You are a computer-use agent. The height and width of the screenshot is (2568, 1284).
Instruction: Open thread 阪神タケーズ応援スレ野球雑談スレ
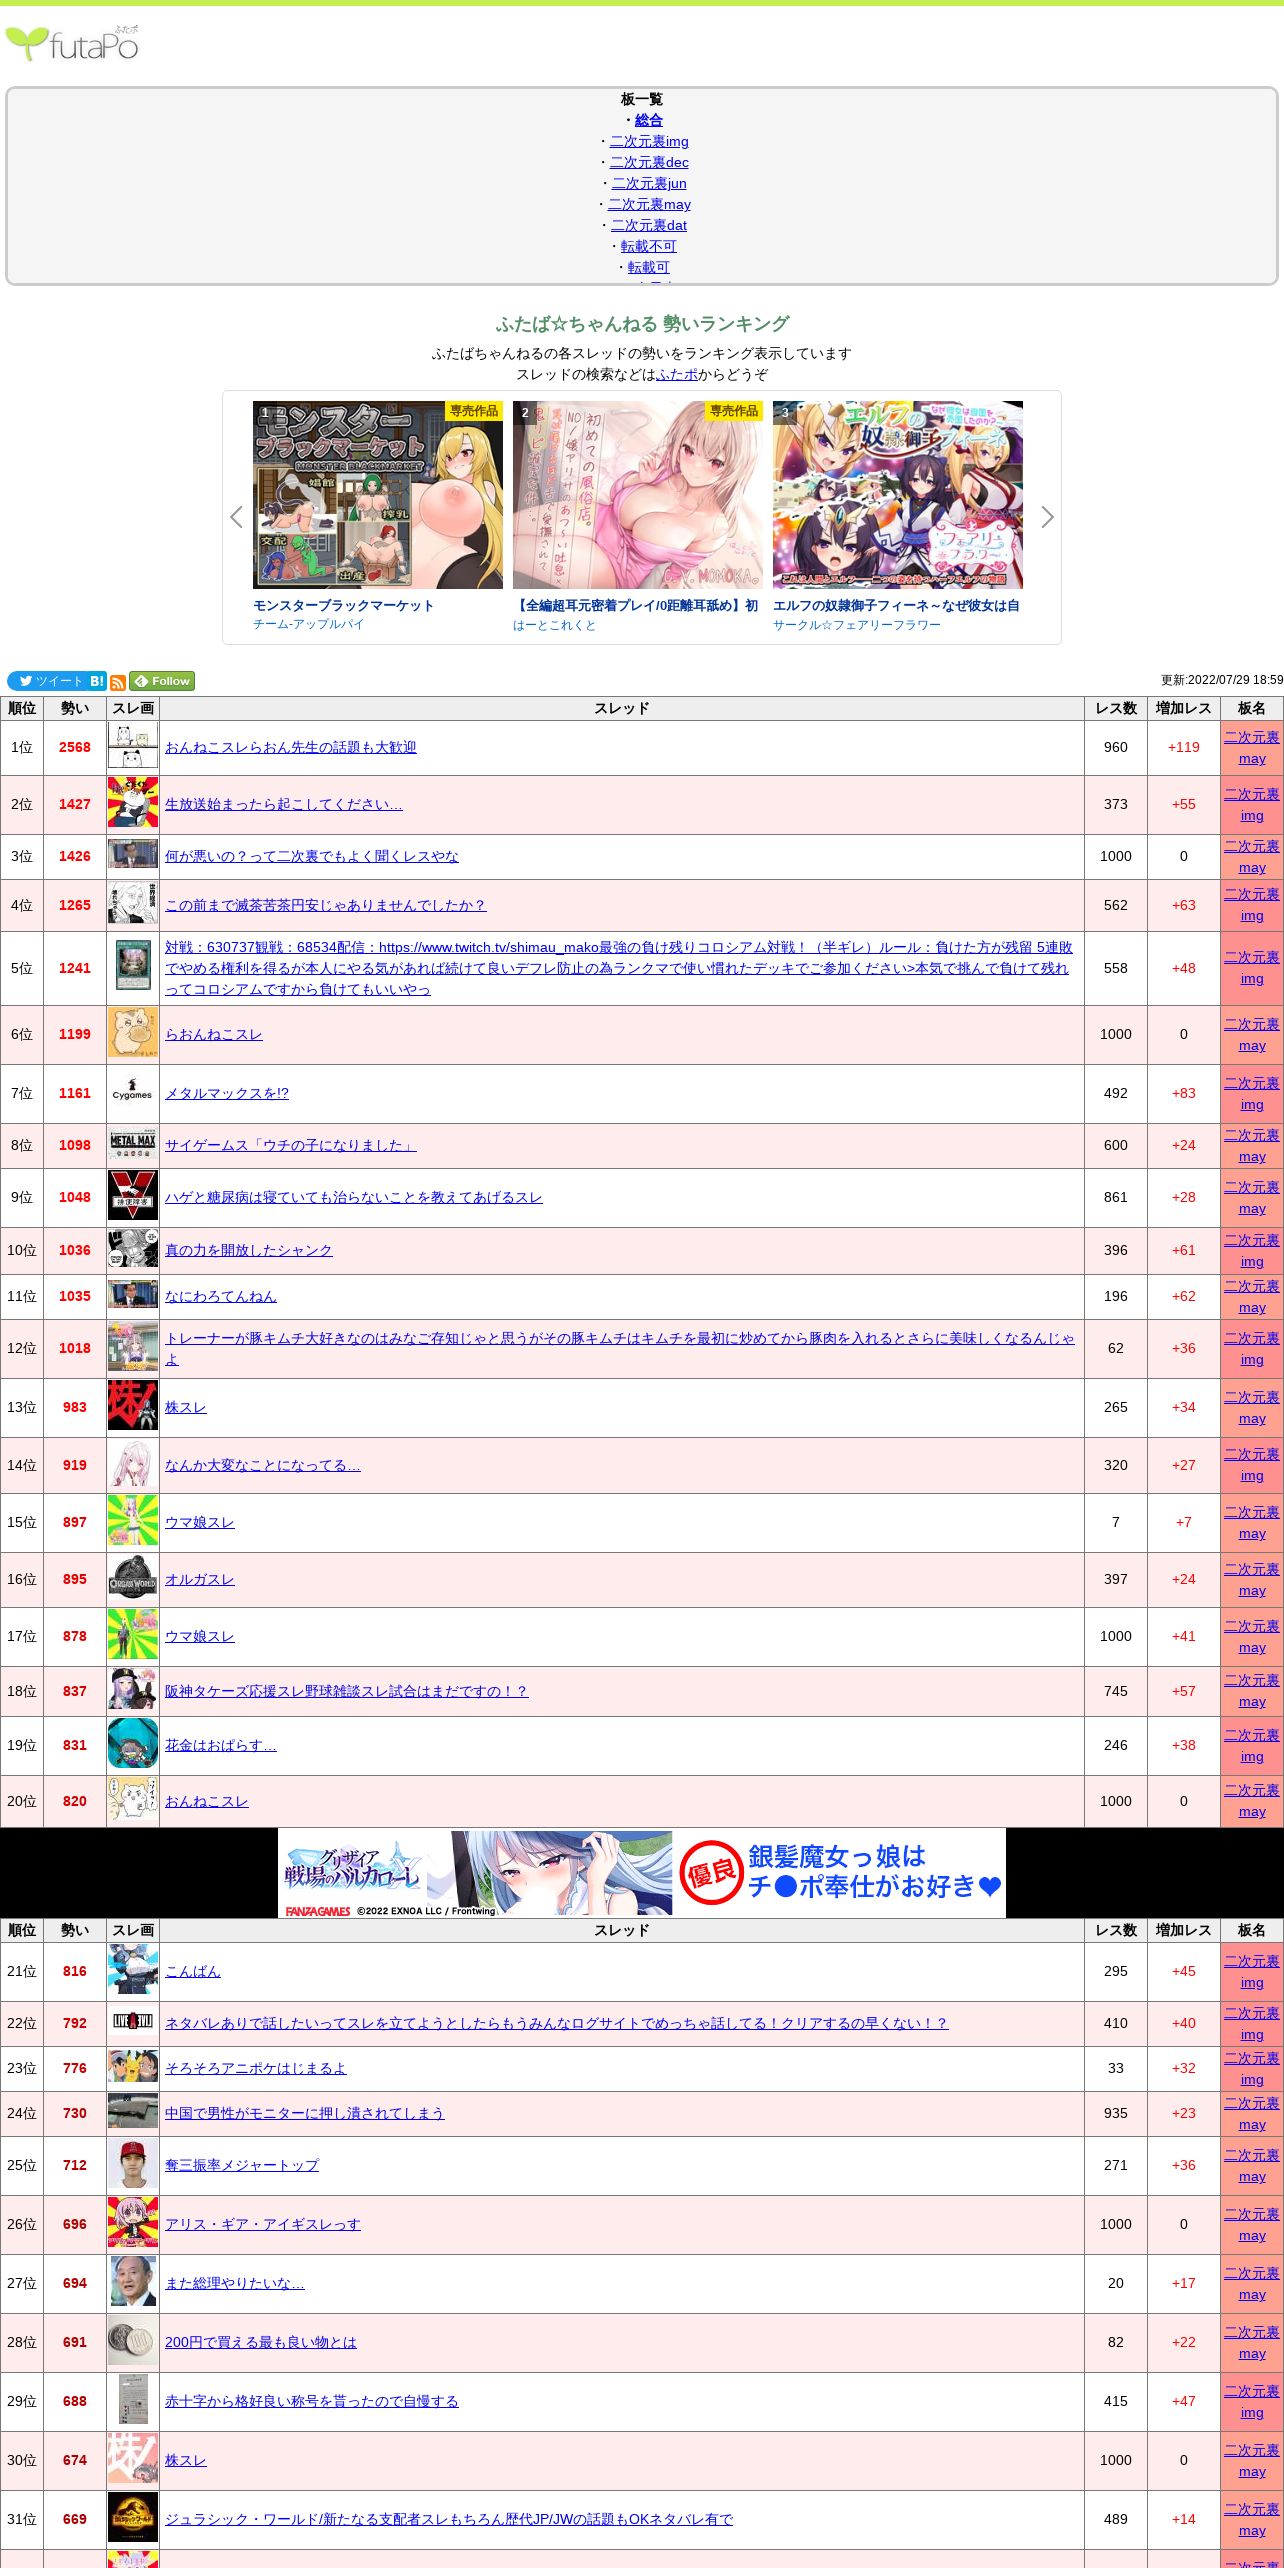347,1691
